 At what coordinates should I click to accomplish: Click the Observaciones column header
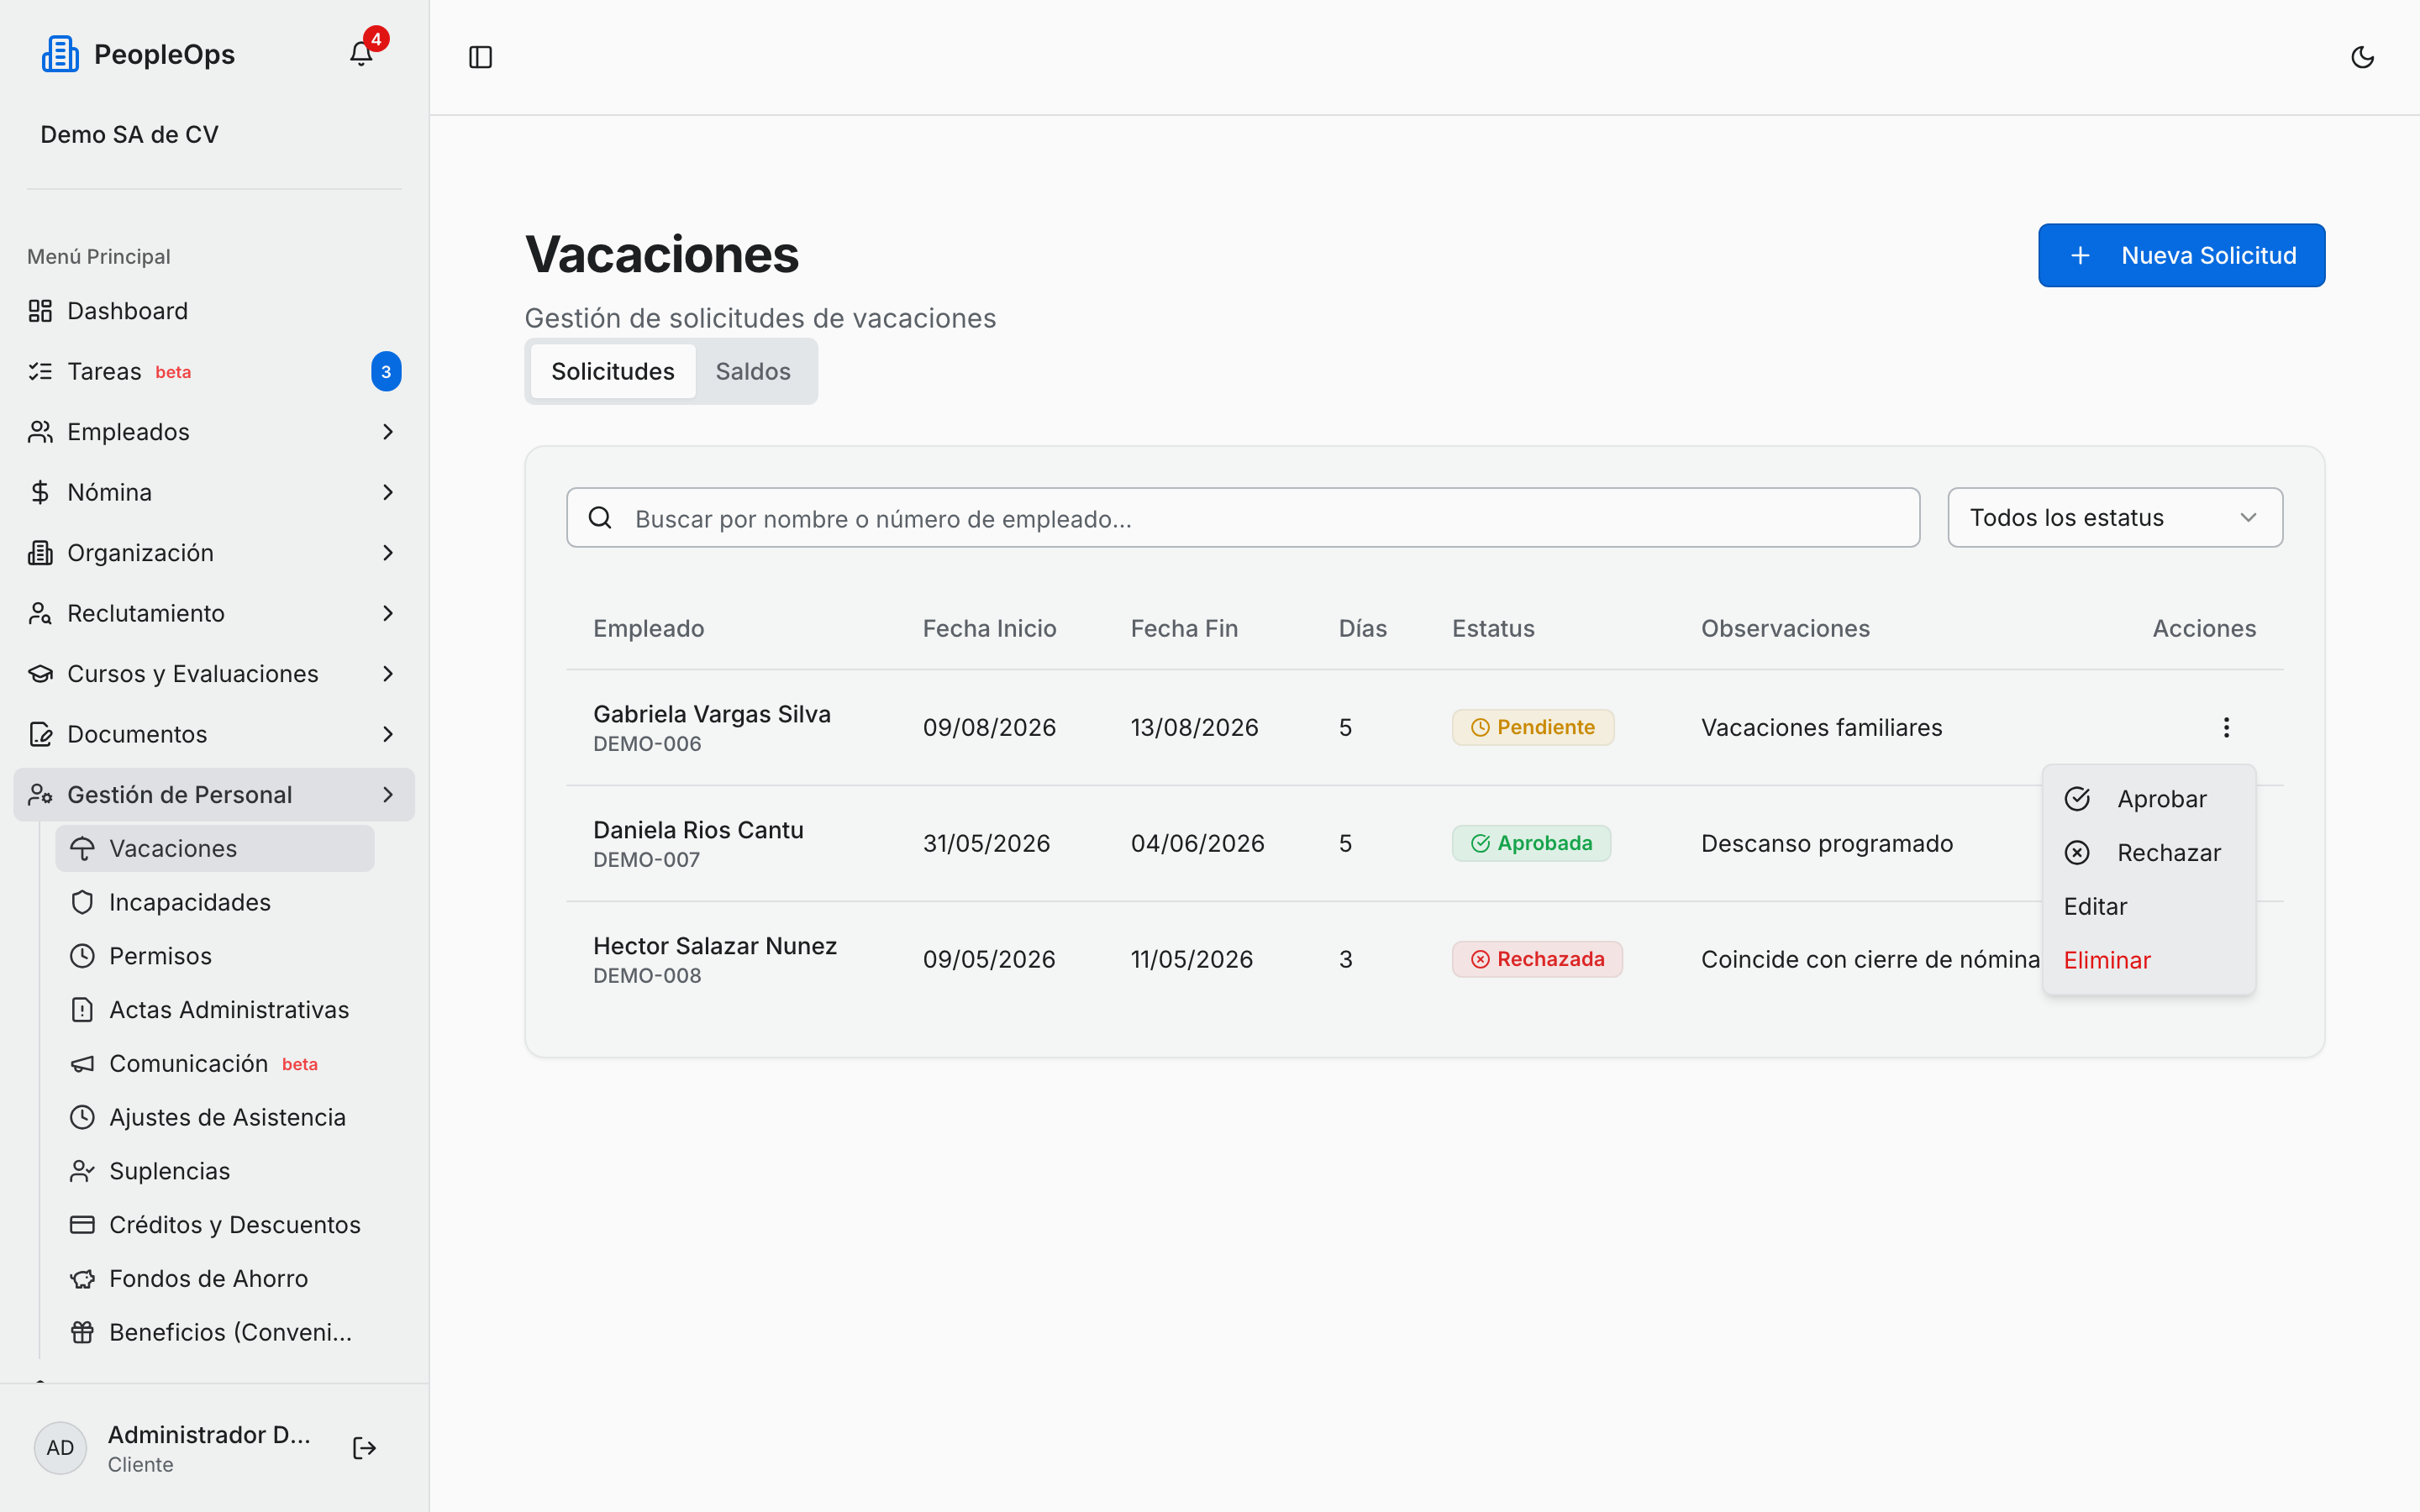tap(1785, 628)
